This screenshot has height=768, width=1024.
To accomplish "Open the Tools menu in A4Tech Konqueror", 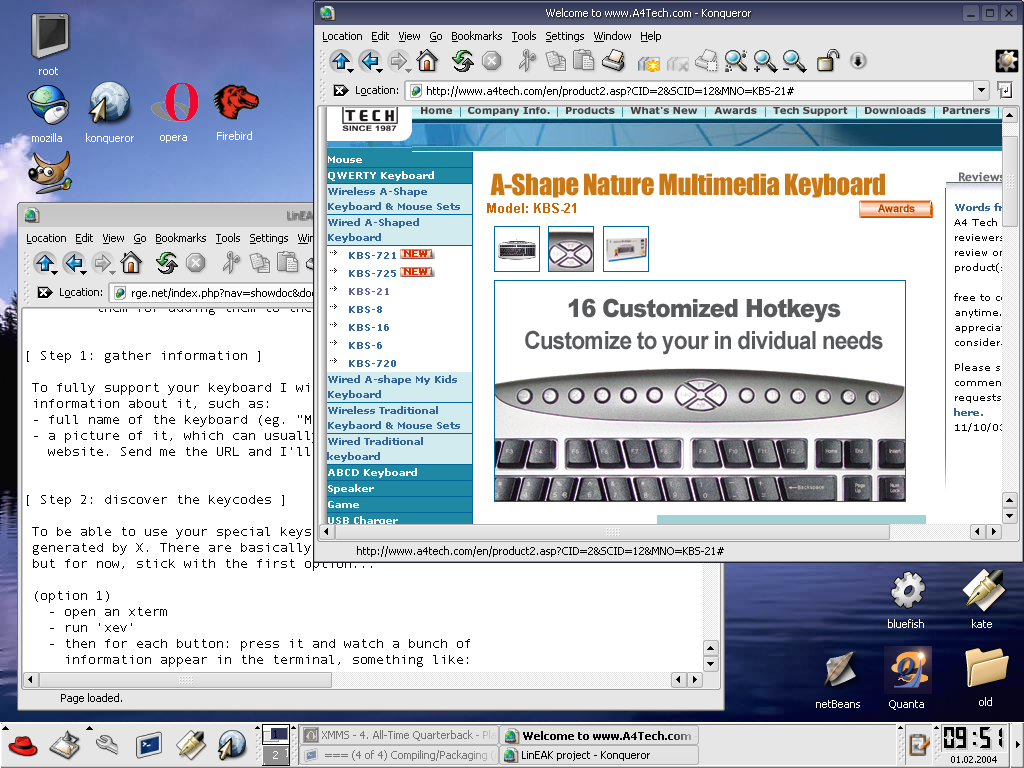I will point(524,36).
